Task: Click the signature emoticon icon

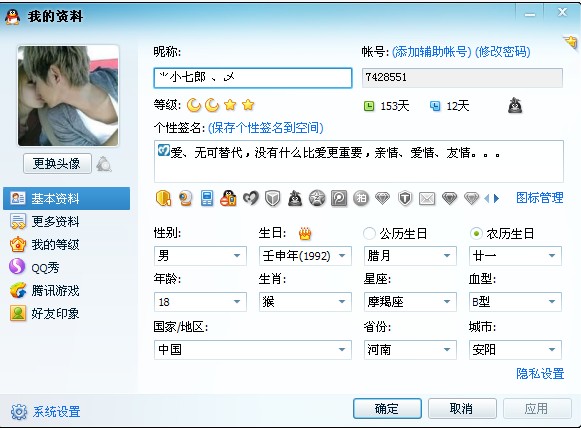Action: click(163, 150)
